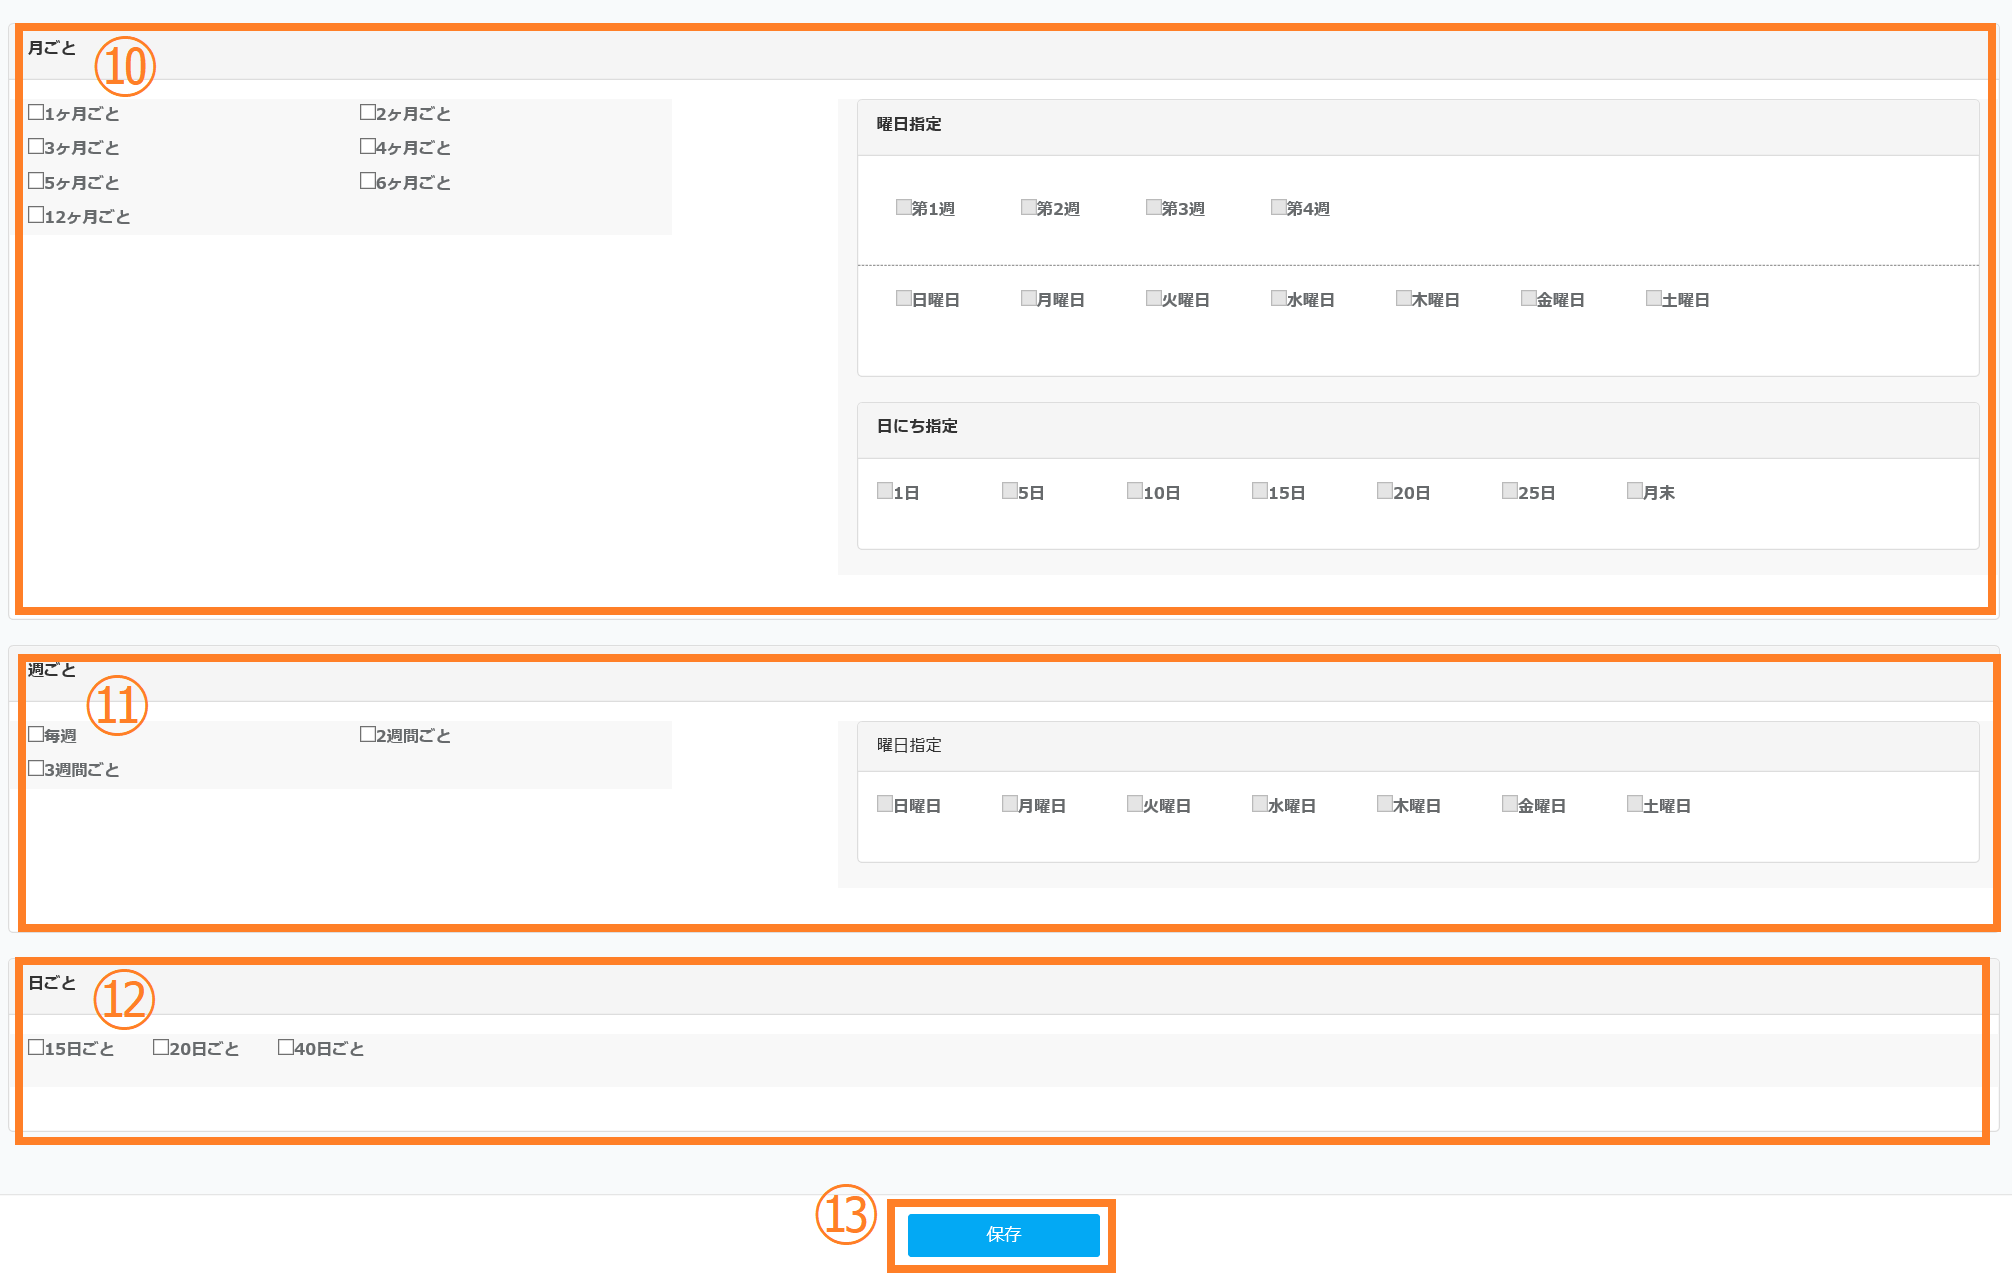The width and height of the screenshot is (2012, 1274).
Task: Select the 12ヶ月ごと checkbox
Action: (x=36, y=215)
